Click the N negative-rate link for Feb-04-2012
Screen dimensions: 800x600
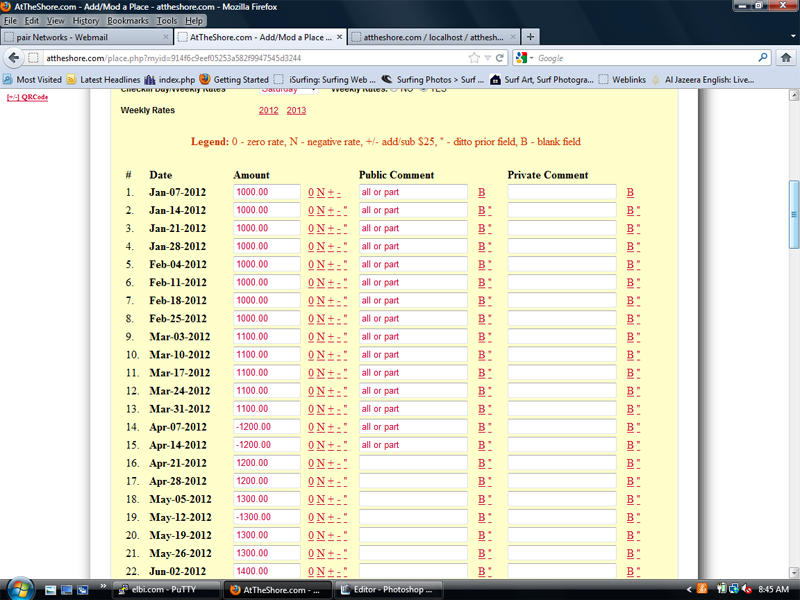[x=320, y=265]
